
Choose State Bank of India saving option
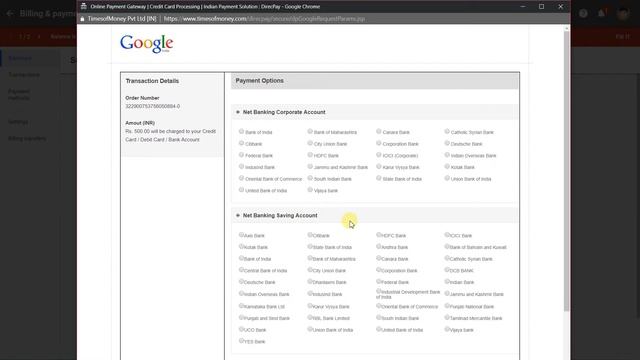pos(310,247)
